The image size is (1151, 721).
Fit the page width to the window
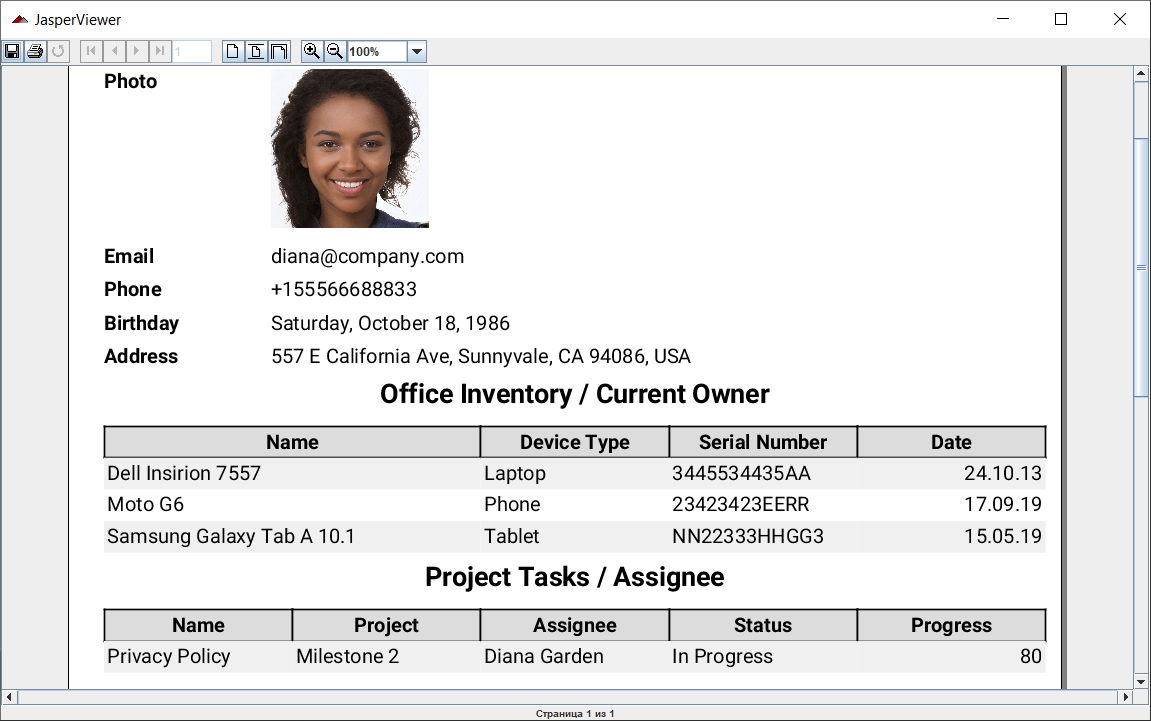281,51
